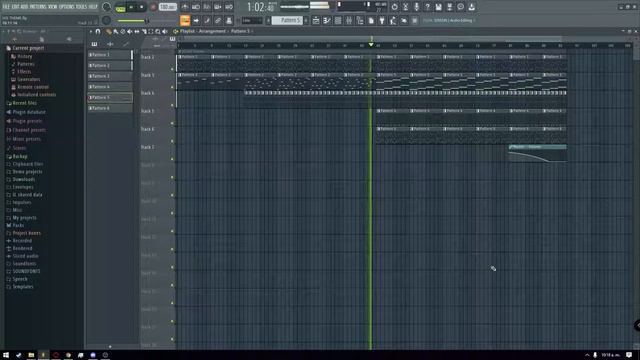The image size is (640, 360).
Task: Click the main pitch knob
Action: [107, 20]
